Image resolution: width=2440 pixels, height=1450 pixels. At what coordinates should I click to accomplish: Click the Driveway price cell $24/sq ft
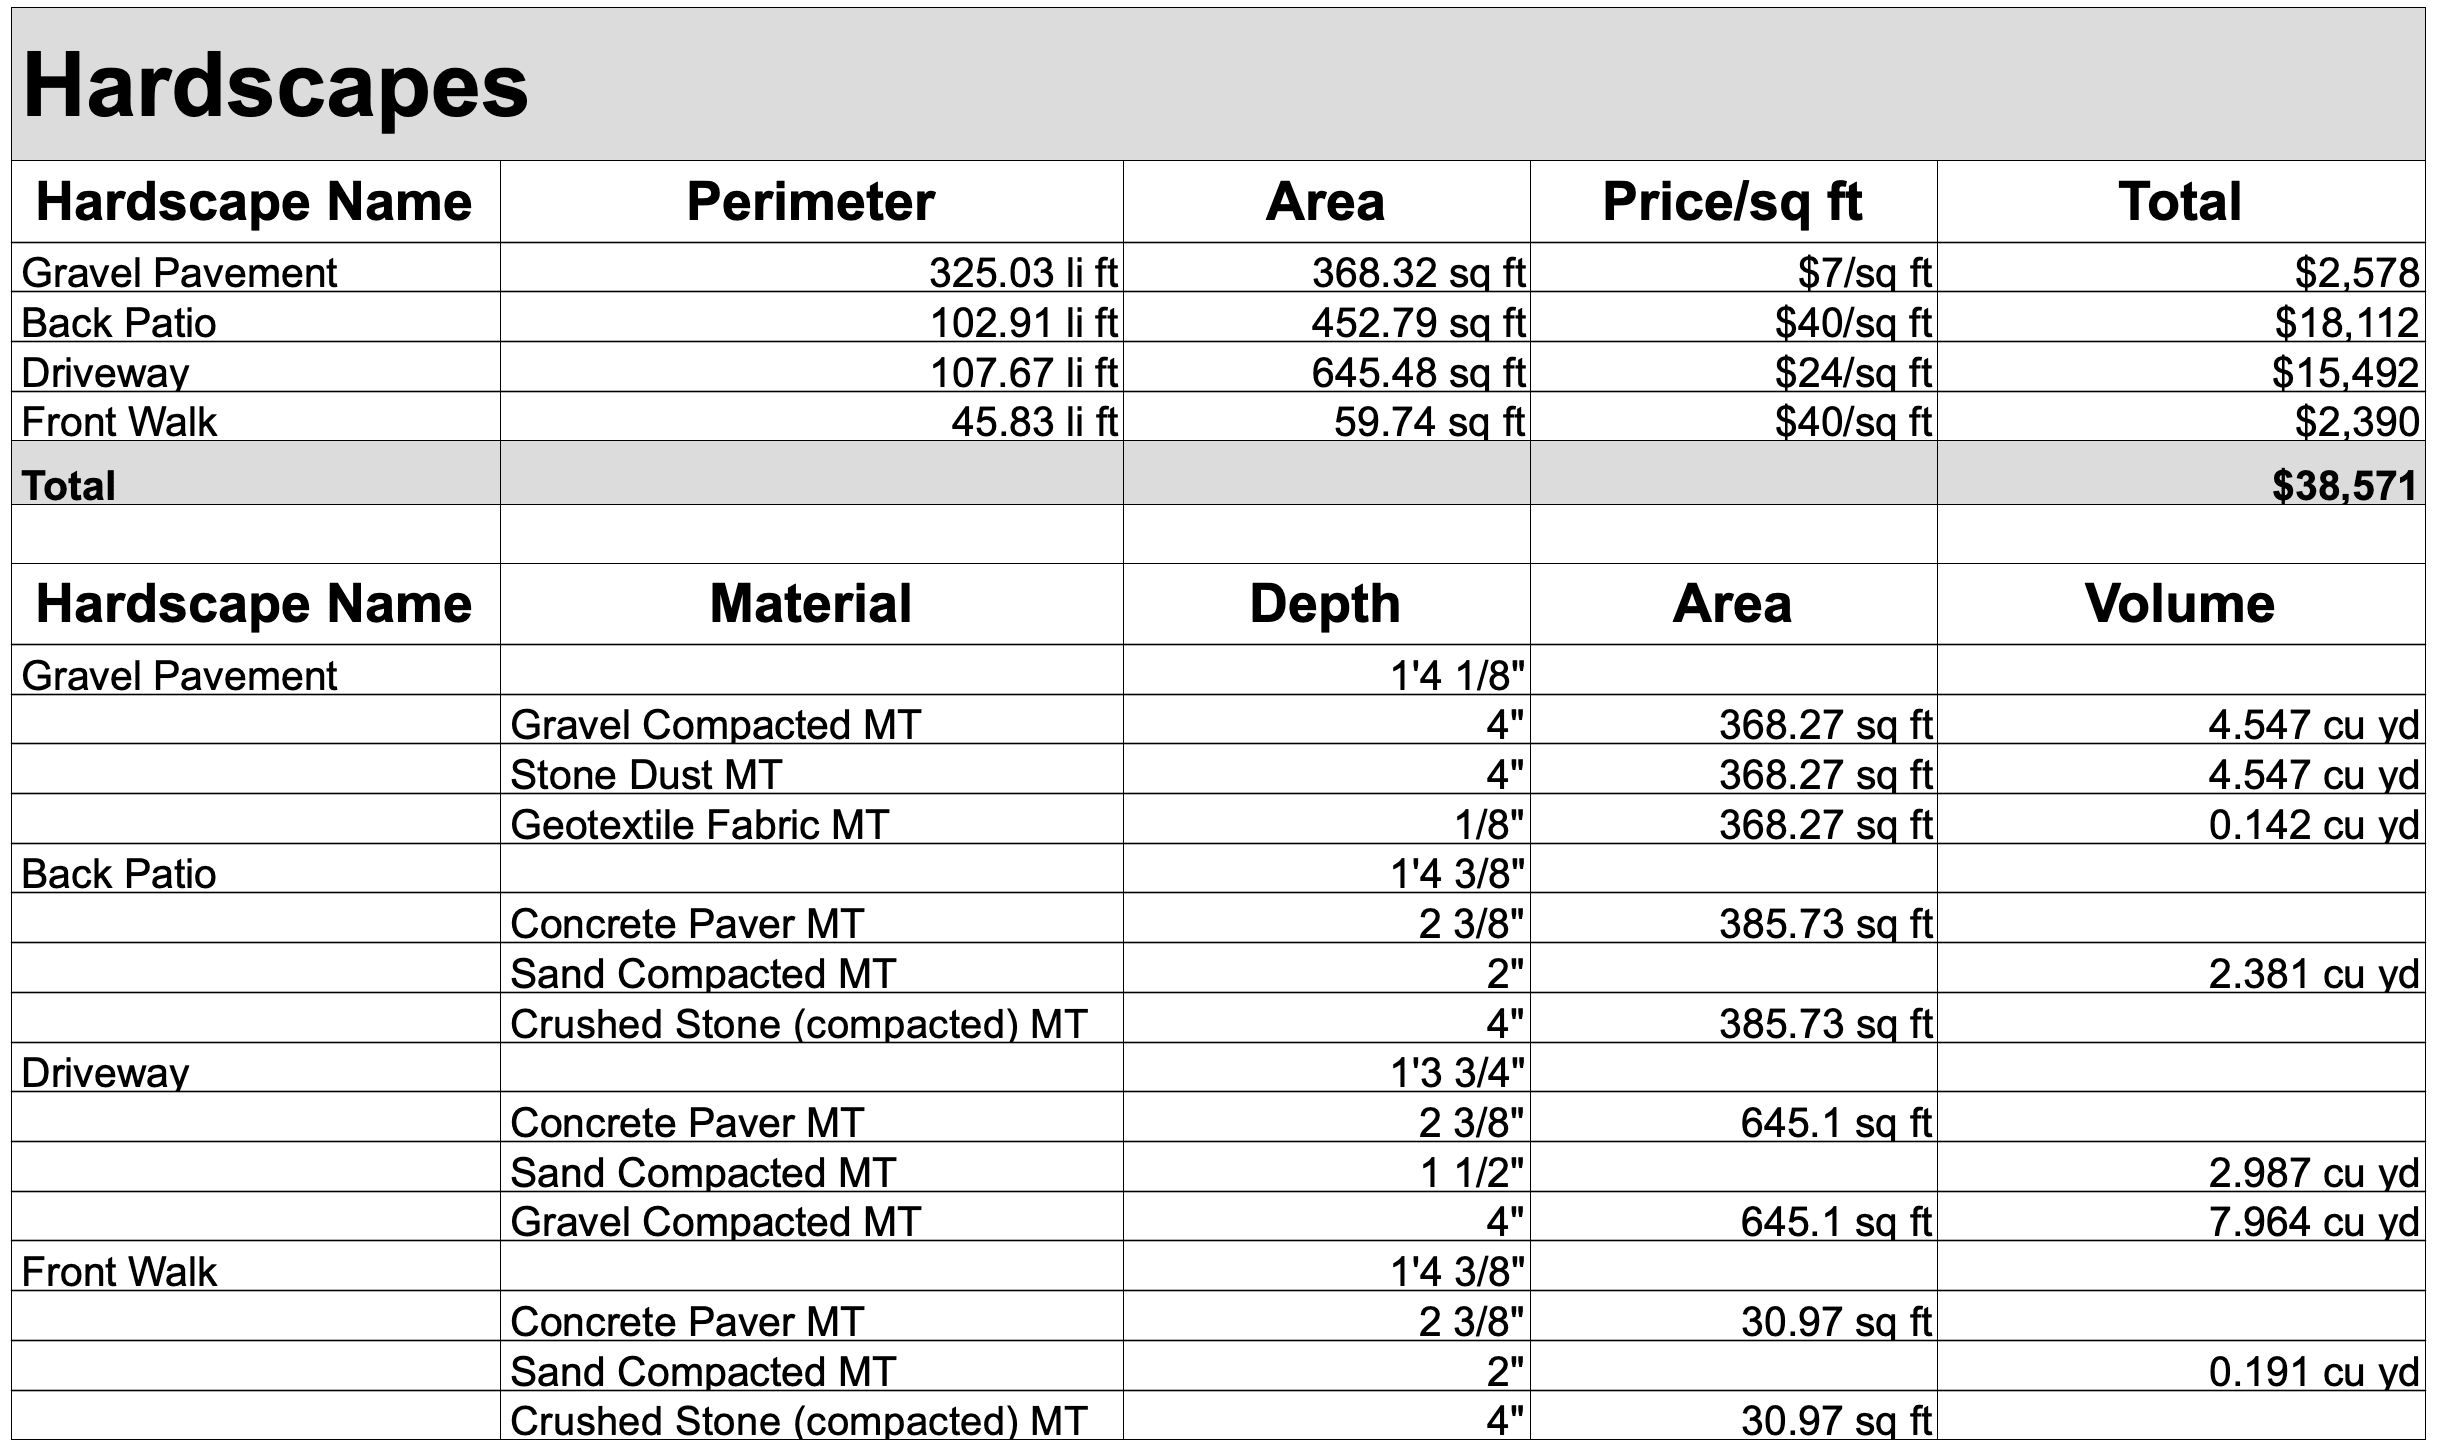[1733, 367]
